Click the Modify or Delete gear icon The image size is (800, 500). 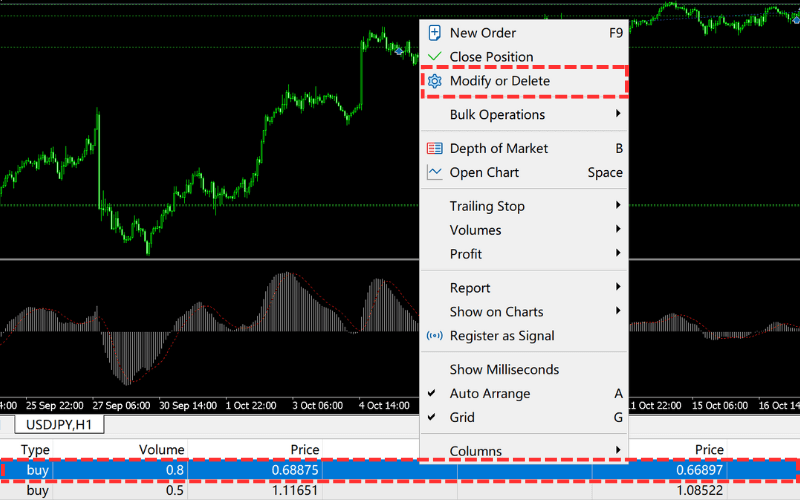(434, 81)
